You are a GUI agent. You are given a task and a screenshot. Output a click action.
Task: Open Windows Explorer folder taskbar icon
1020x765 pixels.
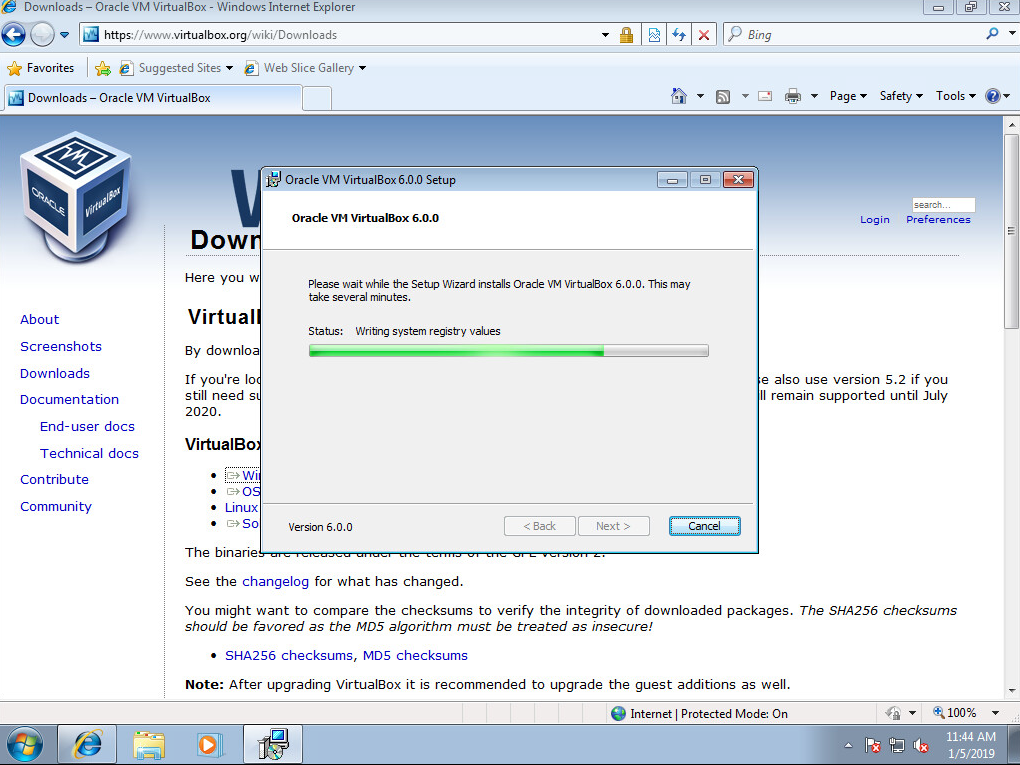coord(149,744)
